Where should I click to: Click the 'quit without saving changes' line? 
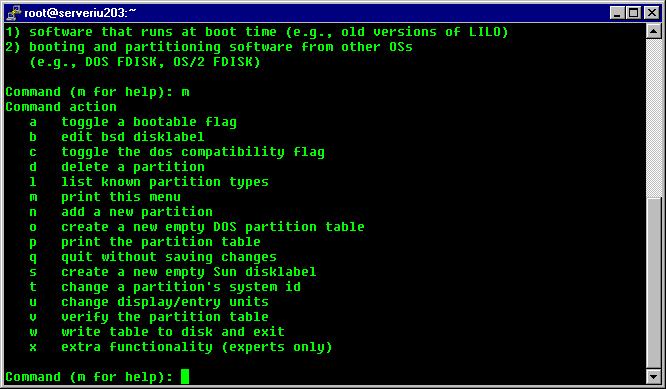click(153, 257)
